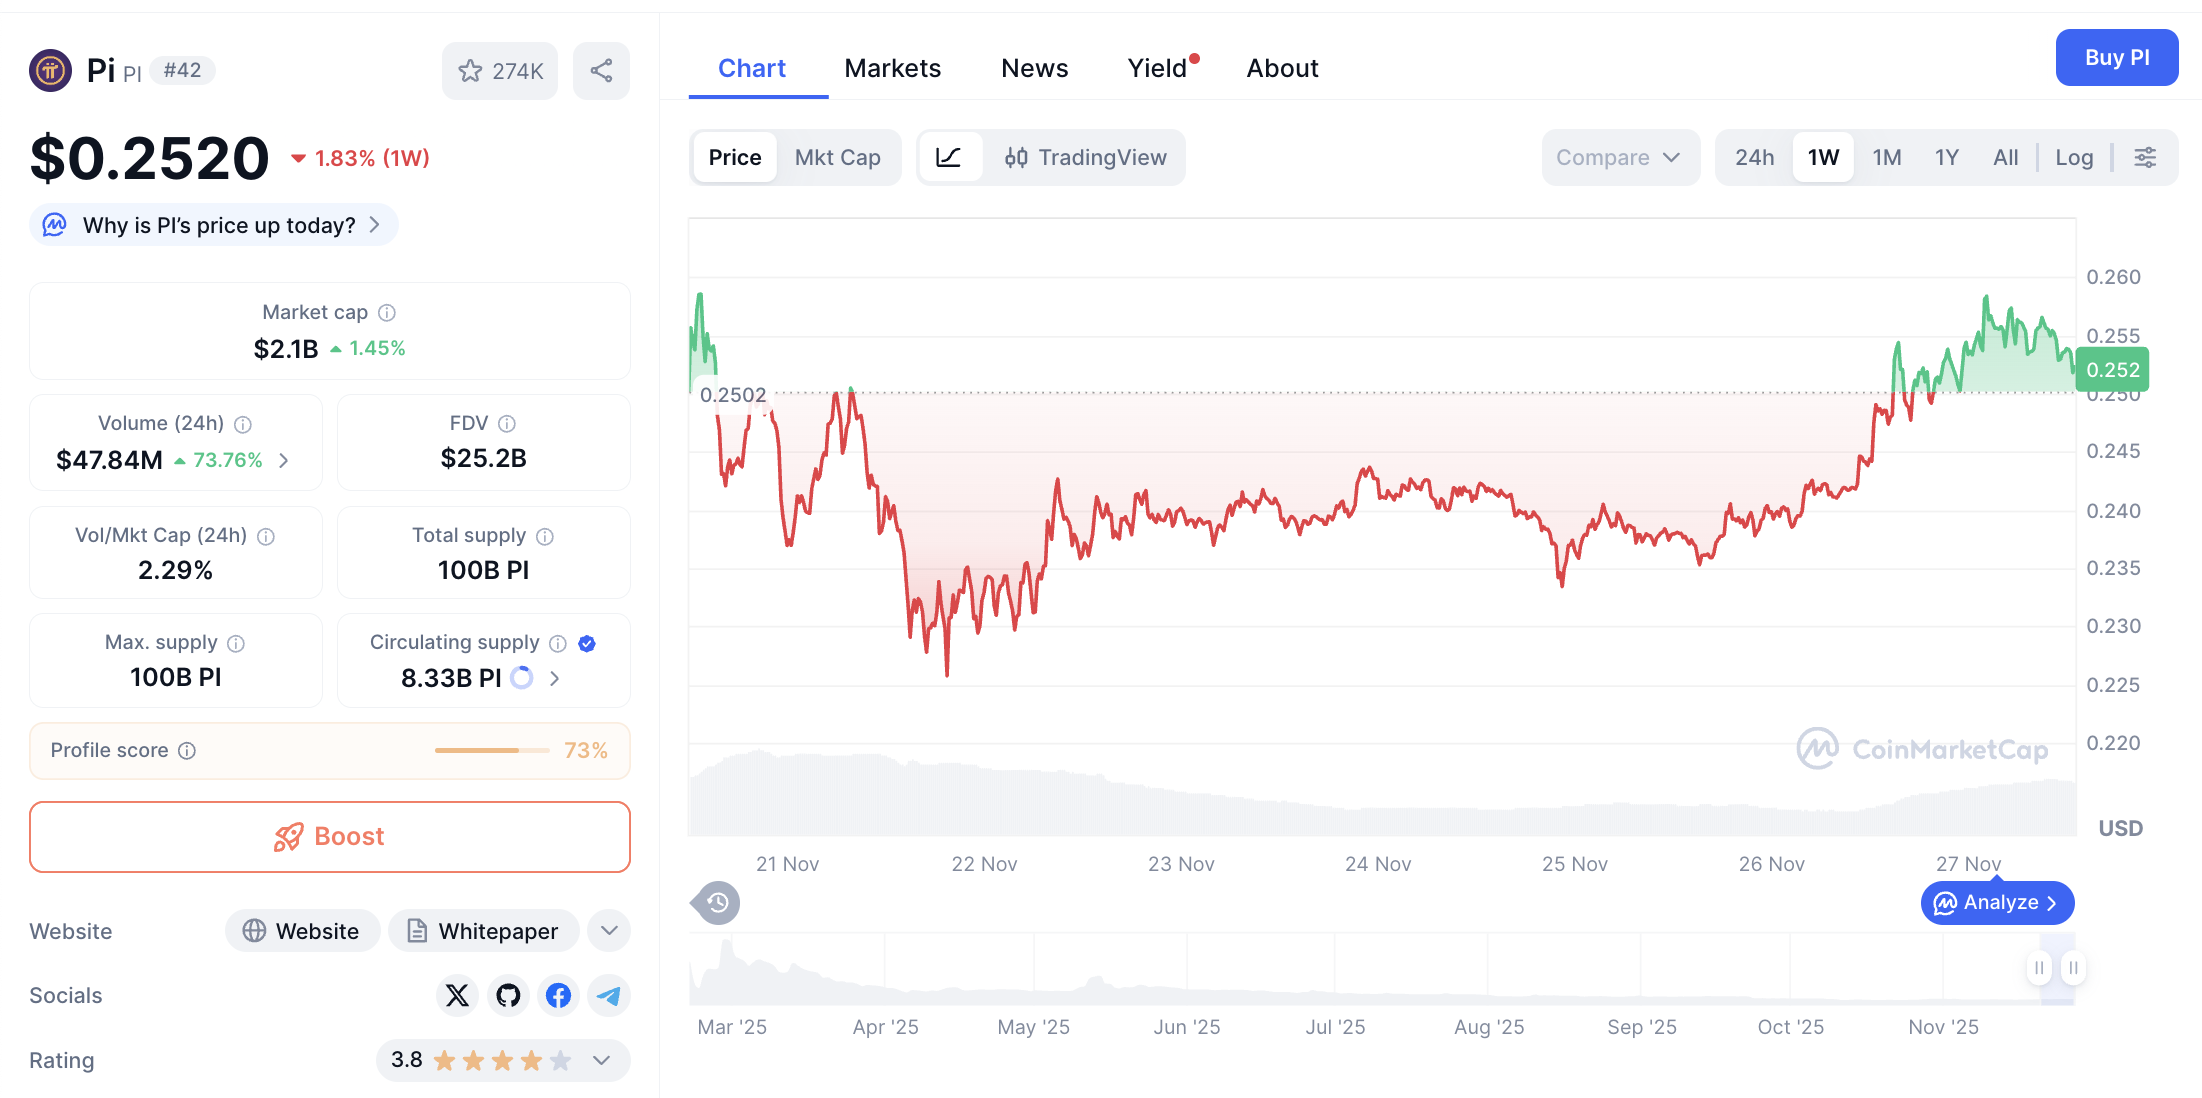2202x1098 pixels.
Task: Switch to the Markets tab
Action: (x=892, y=67)
